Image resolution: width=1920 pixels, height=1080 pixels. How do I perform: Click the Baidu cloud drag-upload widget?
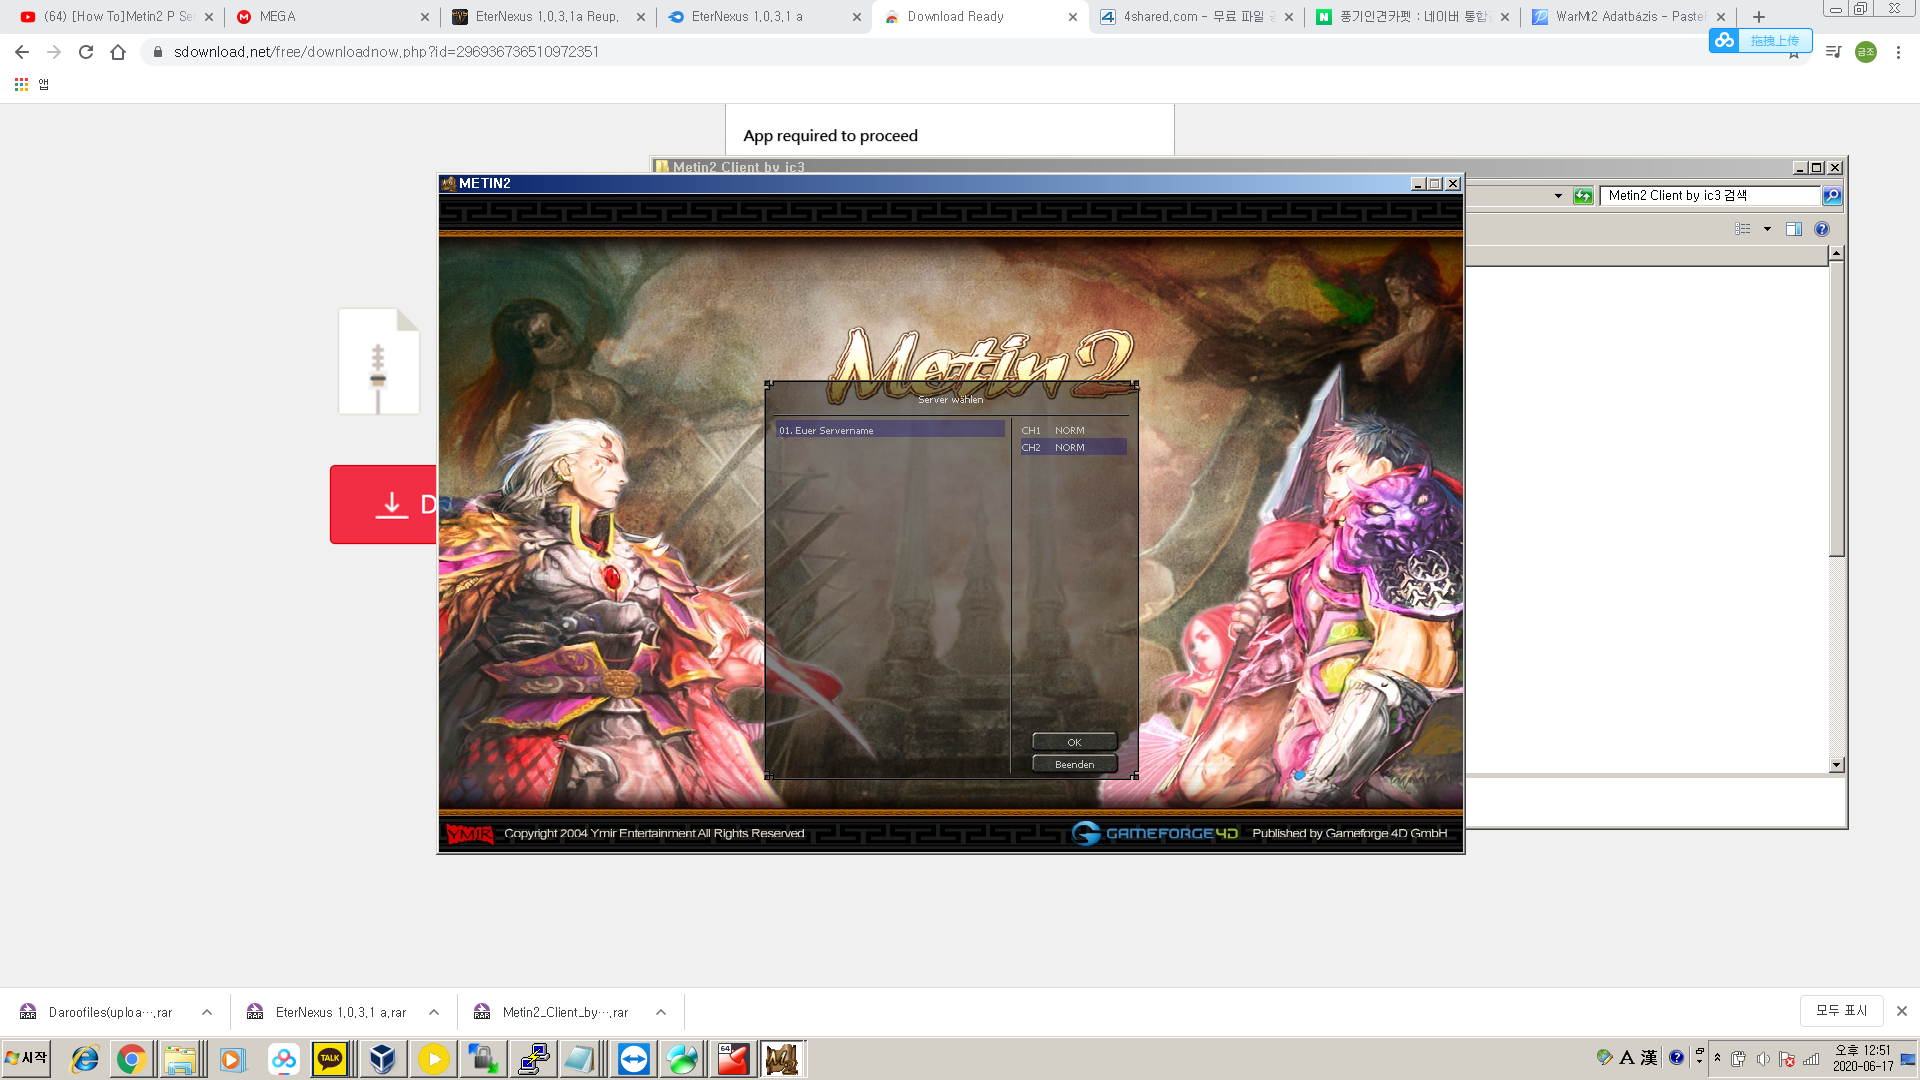tap(1760, 40)
